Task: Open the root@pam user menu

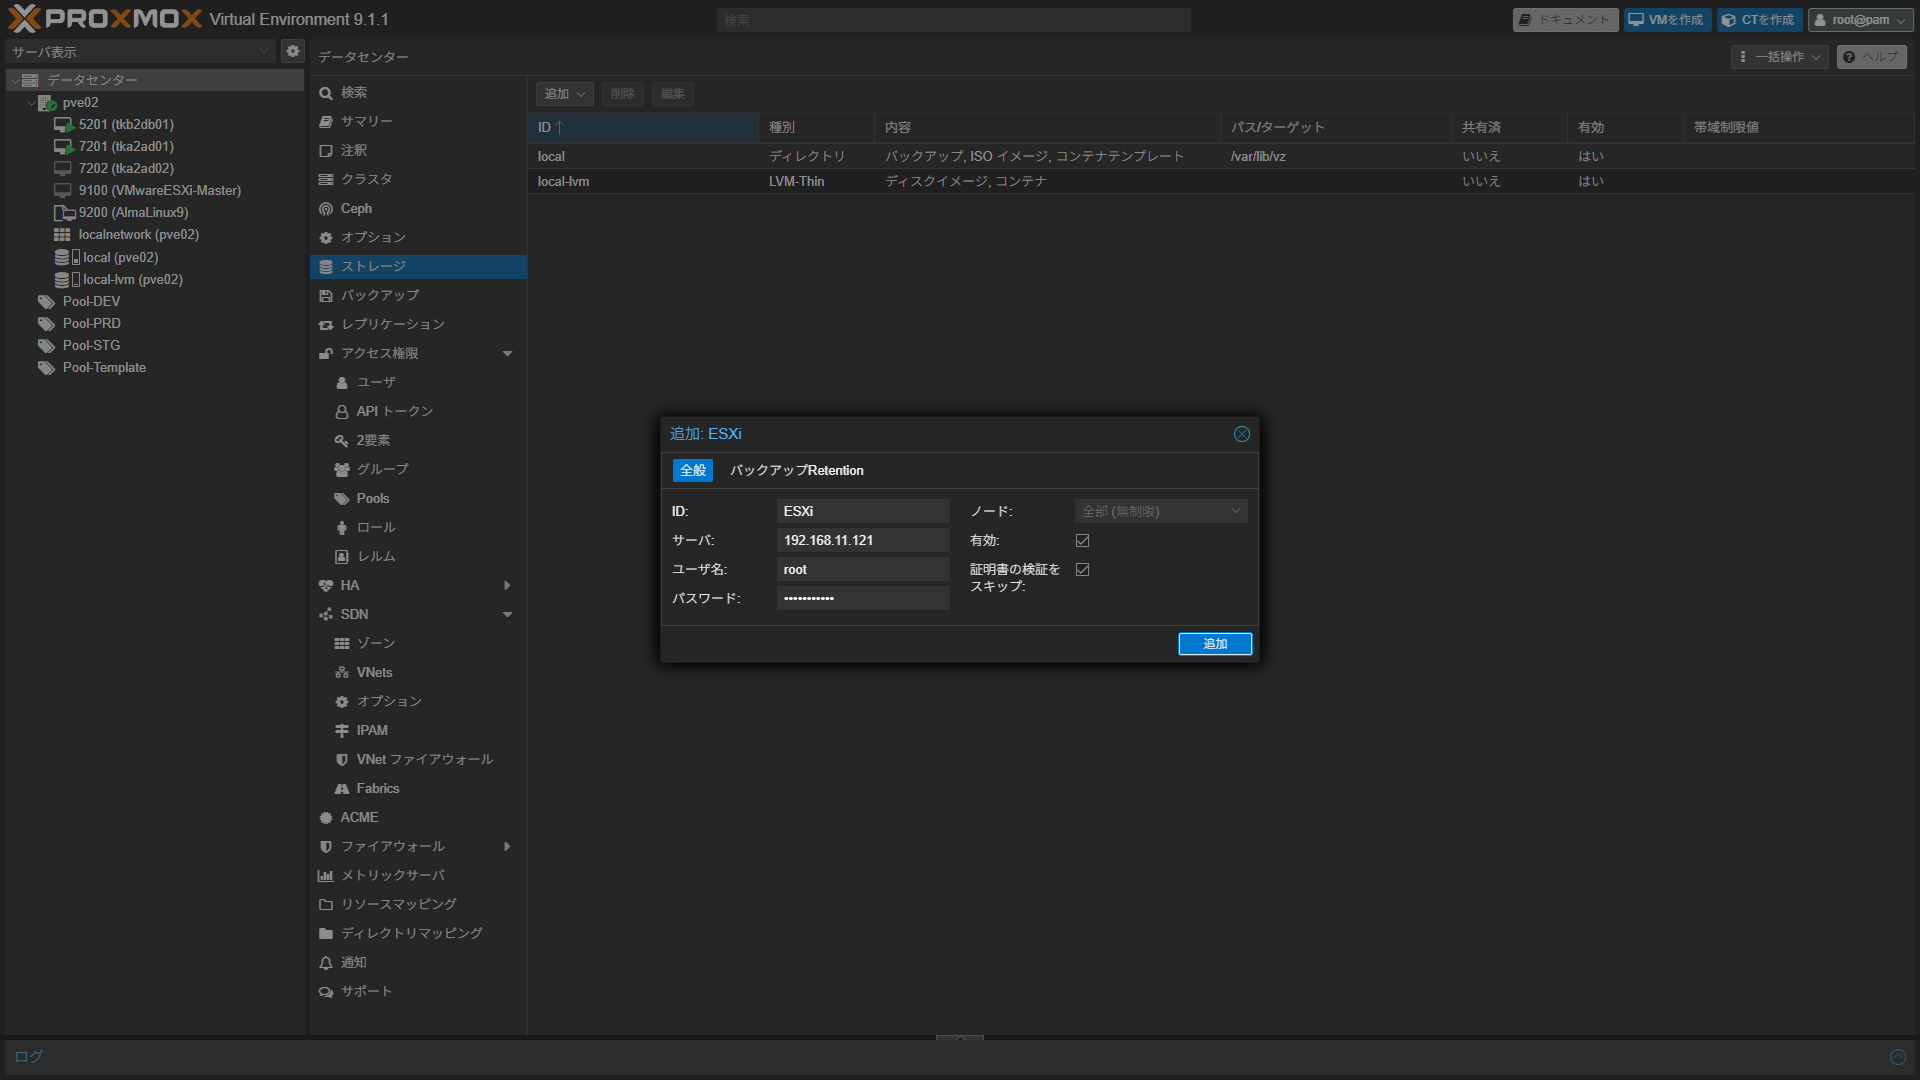Action: (x=1860, y=20)
